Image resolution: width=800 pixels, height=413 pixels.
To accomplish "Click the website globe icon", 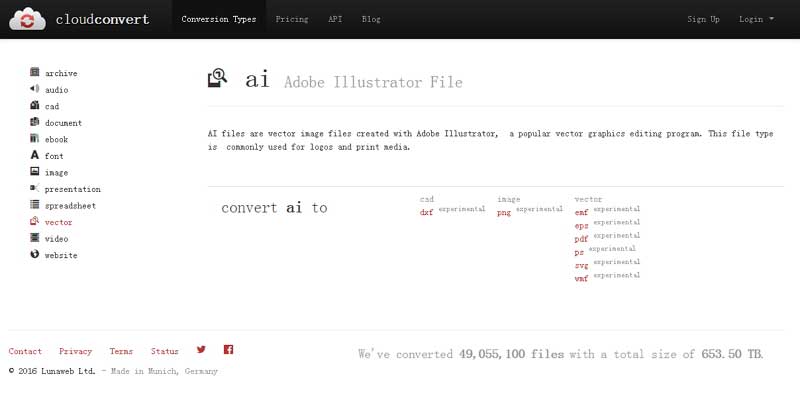I will (x=35, y=254).
